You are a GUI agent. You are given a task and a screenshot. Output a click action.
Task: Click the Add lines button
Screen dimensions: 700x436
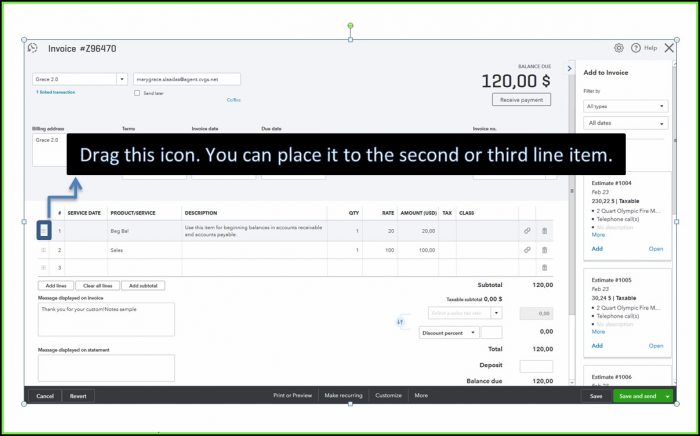[x=56, y=286]
